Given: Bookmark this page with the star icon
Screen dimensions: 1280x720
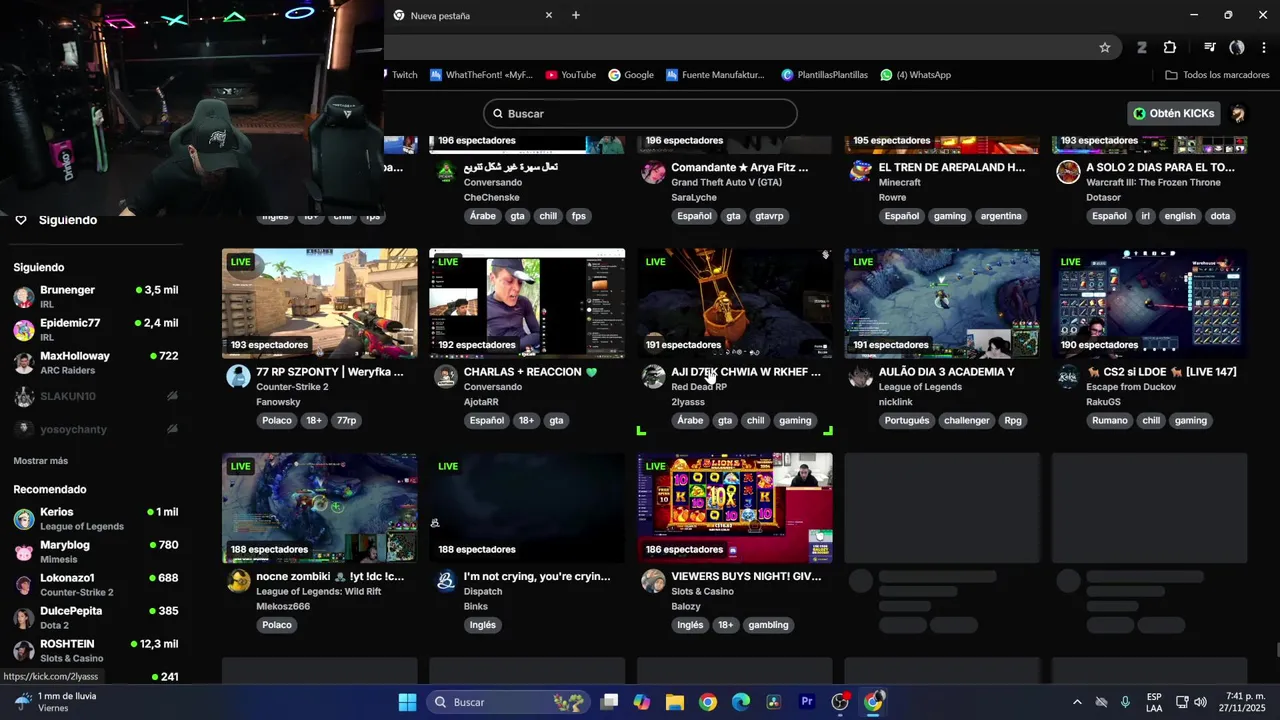Looking at the screenshot, I should coord(1105,47).
